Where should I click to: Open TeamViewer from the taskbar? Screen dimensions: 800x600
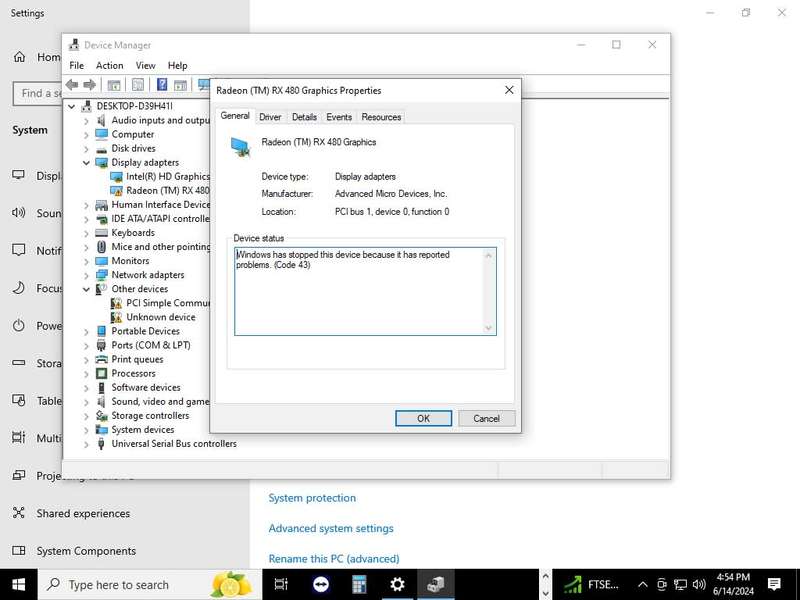[x=321, y=584]
